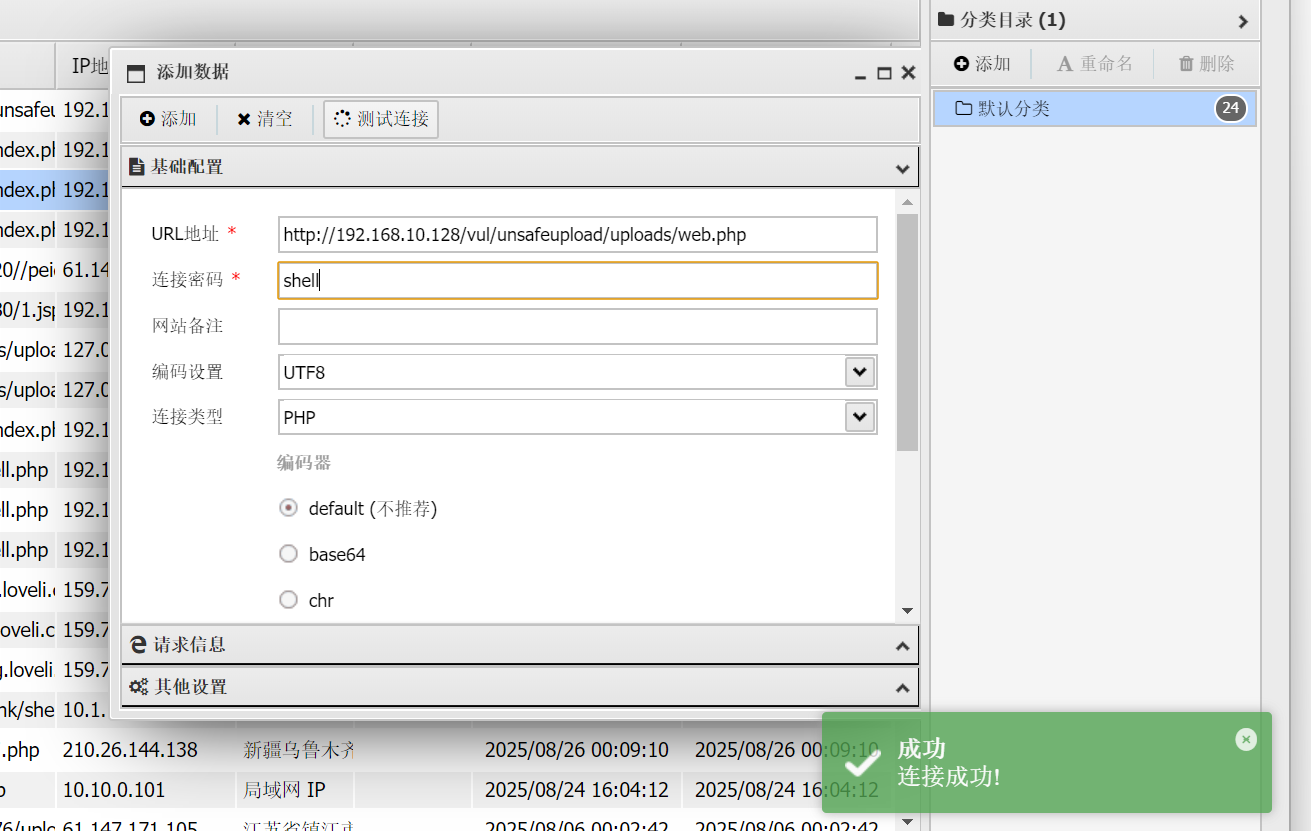Close the green success notification
The height and width of the screenshot is (831, 1311).
[1245, 739]
